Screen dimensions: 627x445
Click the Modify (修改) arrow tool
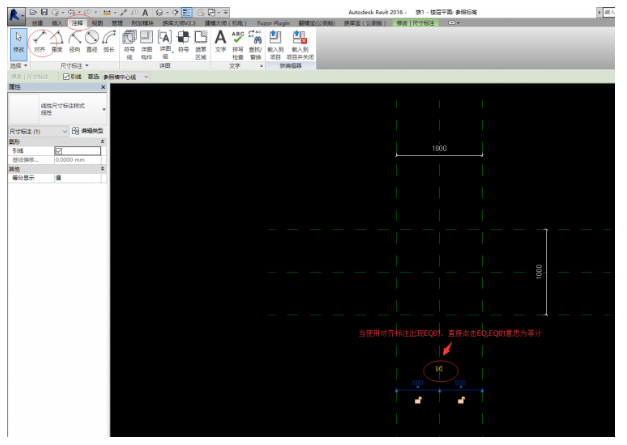click(17, 41)
